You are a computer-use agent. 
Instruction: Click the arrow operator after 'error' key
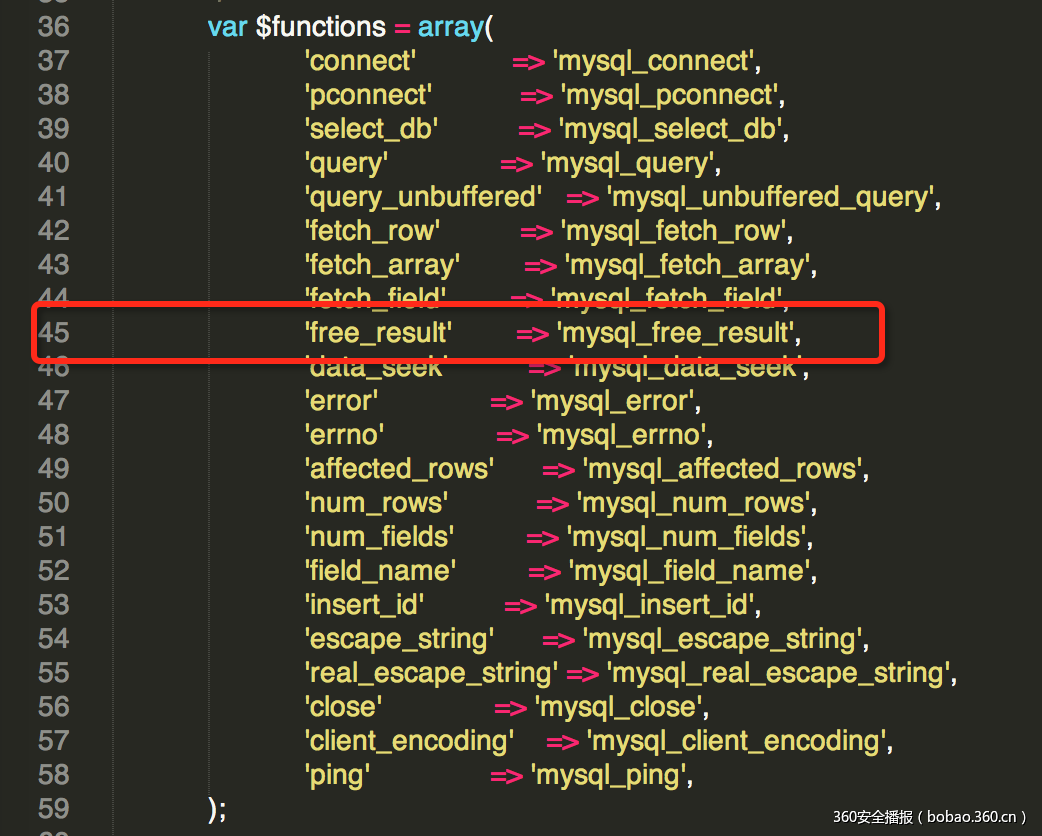pos(507,401)
